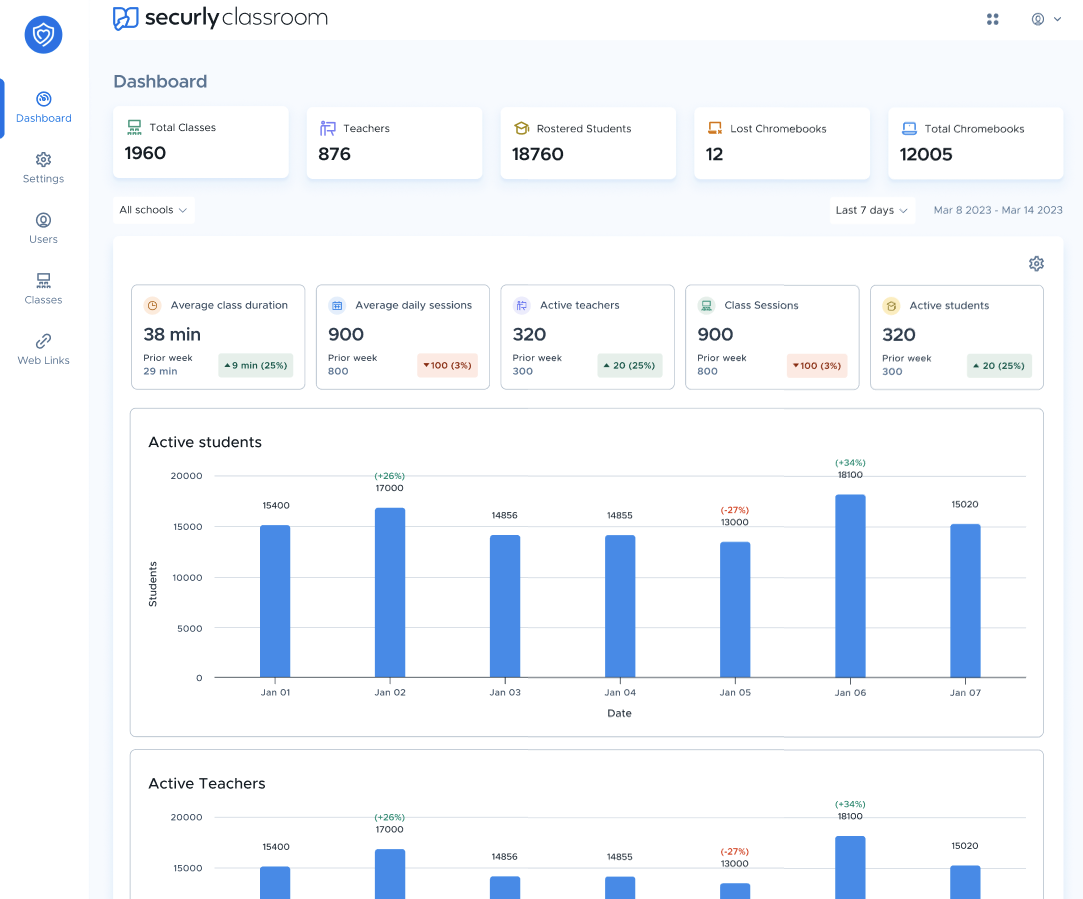
Task: Select Dashboard in the sidebar menu
Action: [44, 108]
